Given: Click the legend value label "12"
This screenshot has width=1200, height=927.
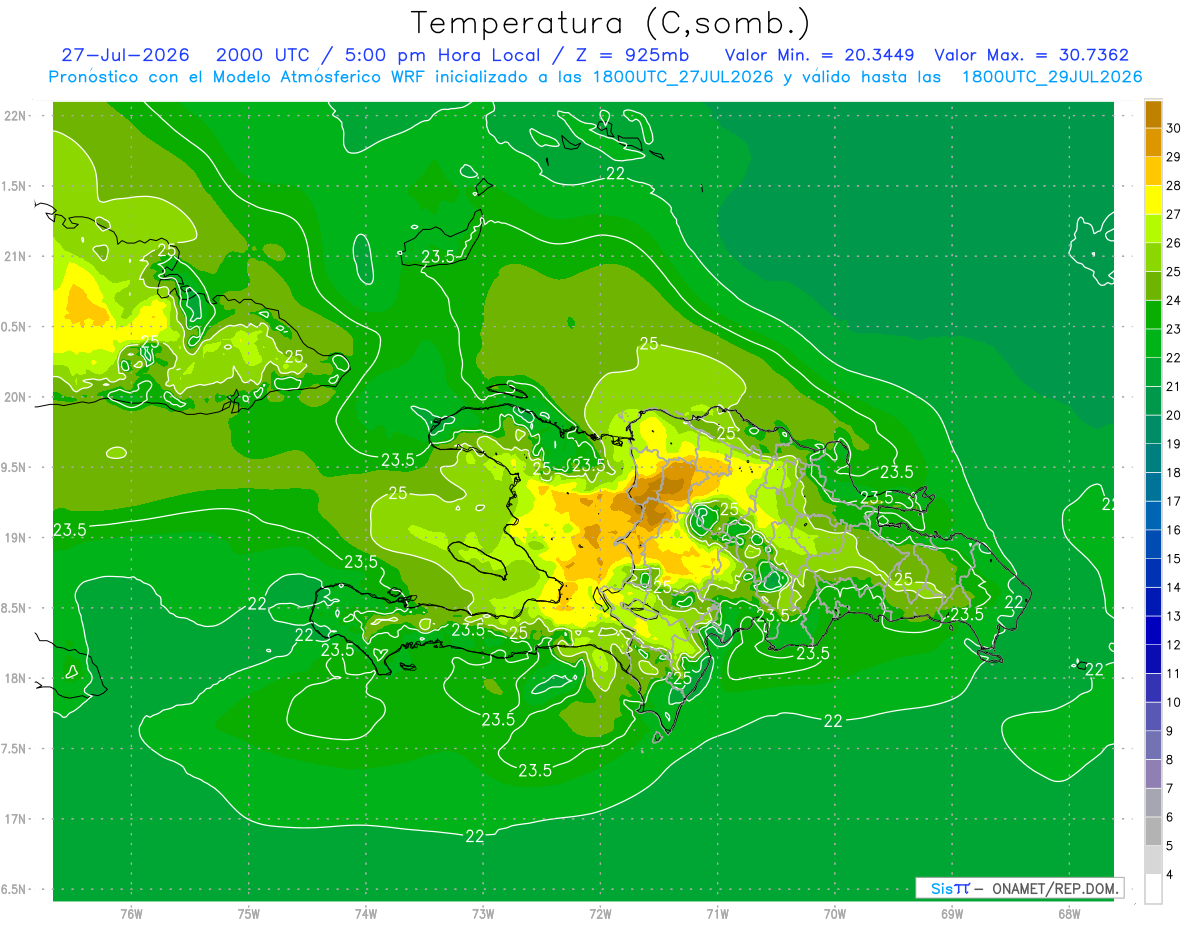Looking at the screenshot, I should 1174,645.
